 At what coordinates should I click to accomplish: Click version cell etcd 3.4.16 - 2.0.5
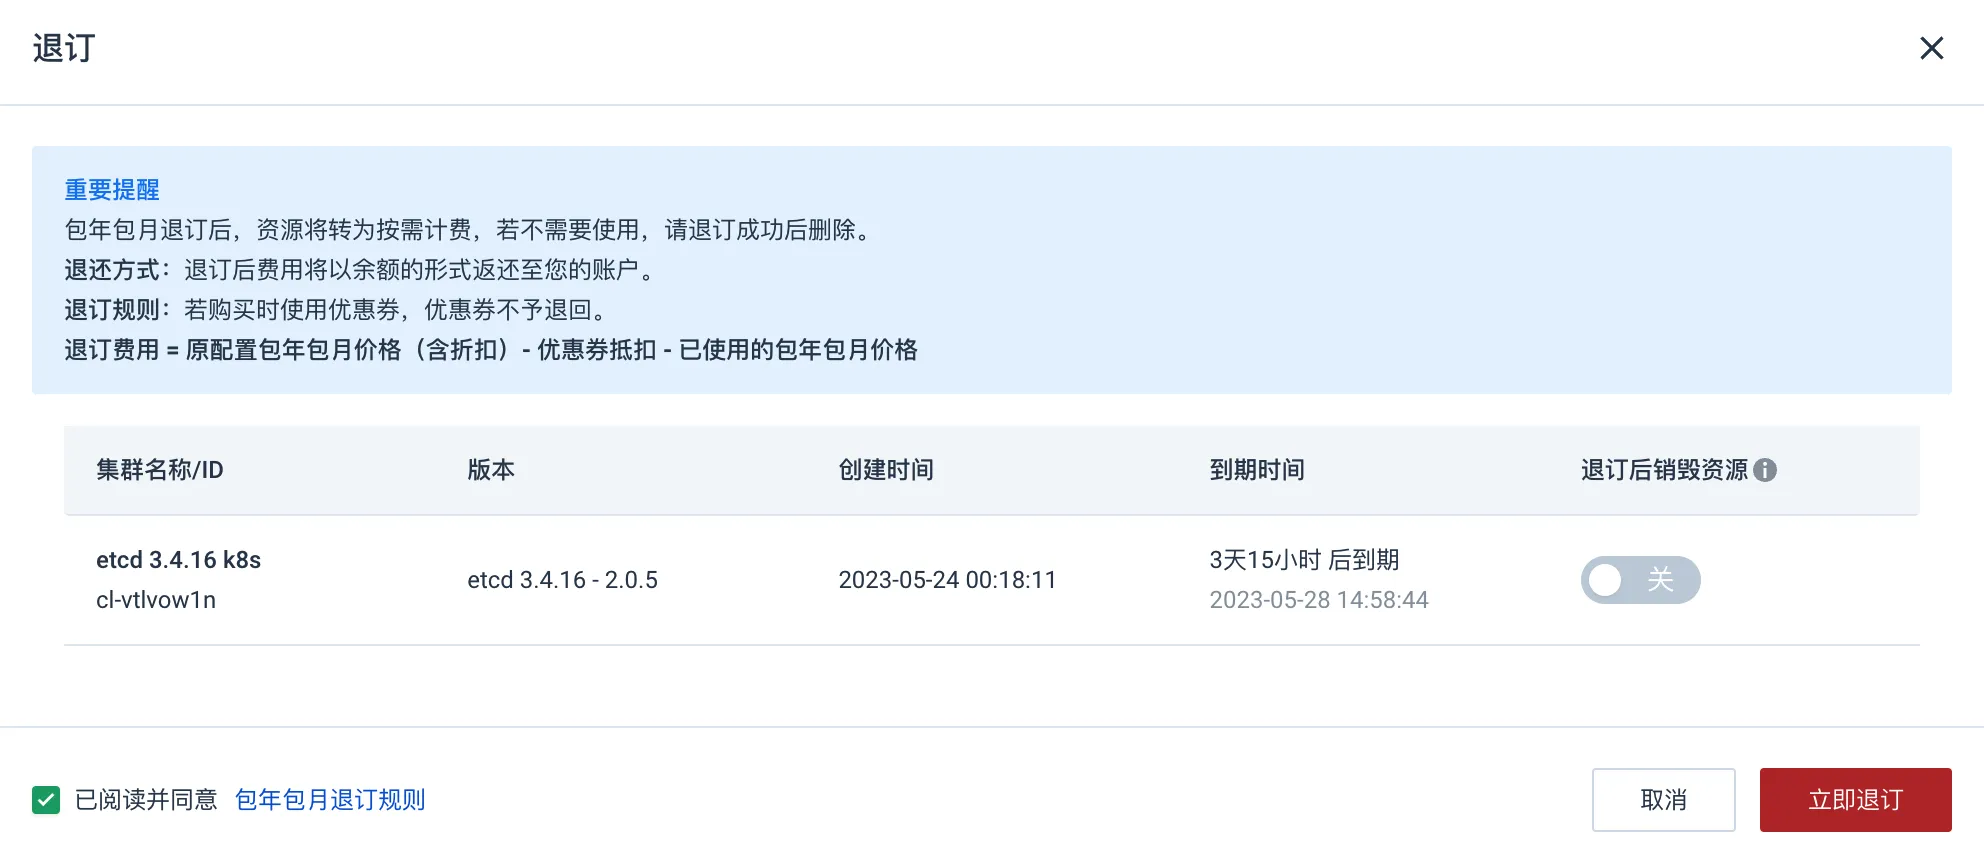[562, 580]
